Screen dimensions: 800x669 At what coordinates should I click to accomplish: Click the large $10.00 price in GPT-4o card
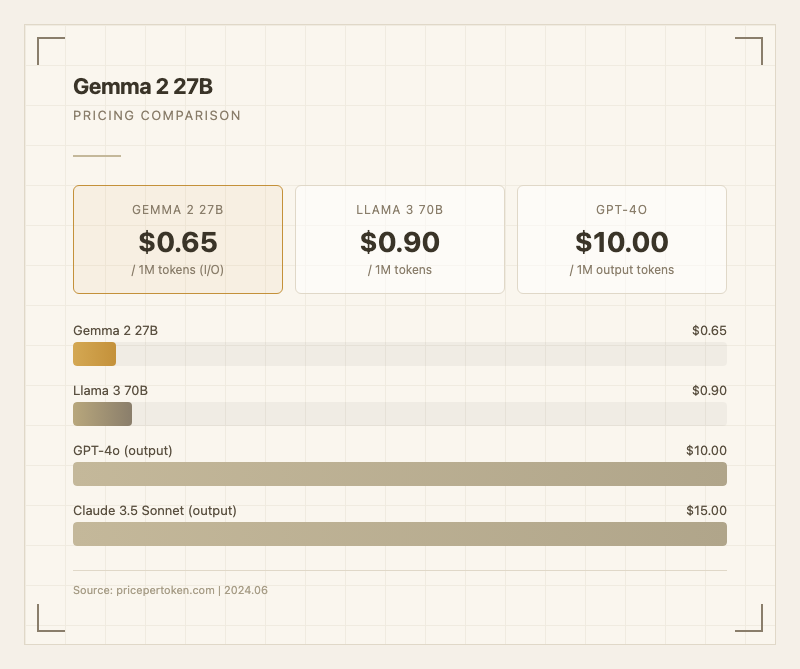tap(622, 242)
